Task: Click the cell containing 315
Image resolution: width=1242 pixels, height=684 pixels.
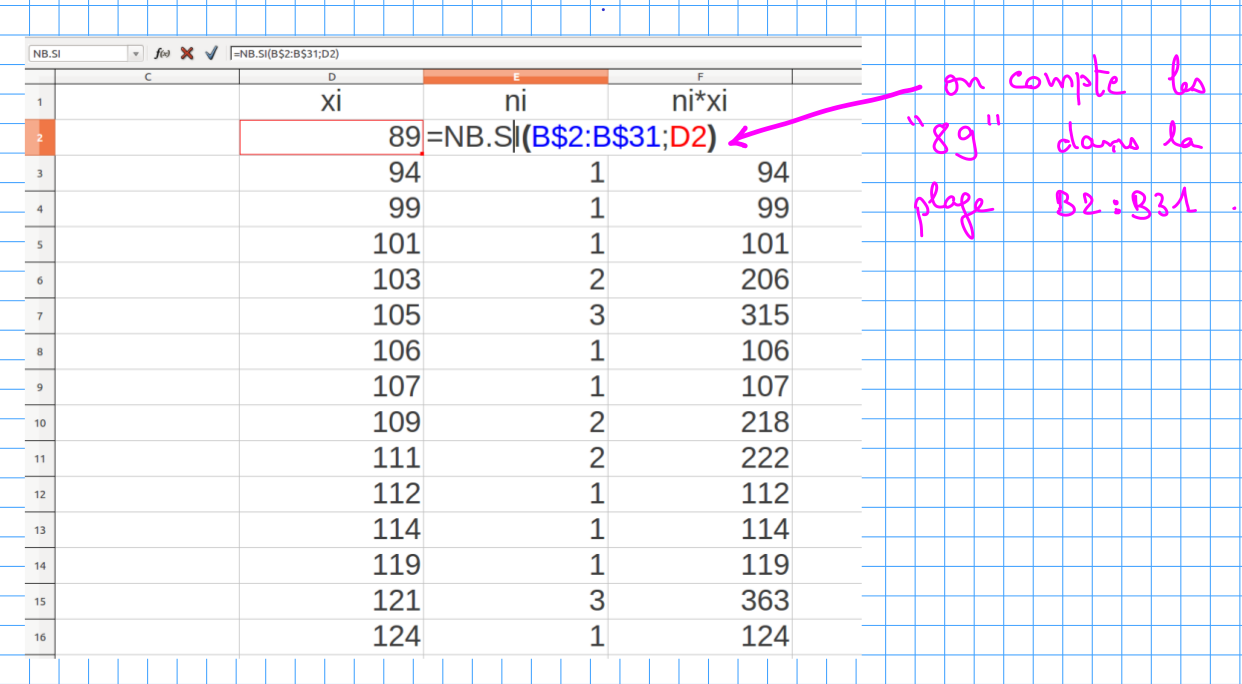Action: point(699,316)
